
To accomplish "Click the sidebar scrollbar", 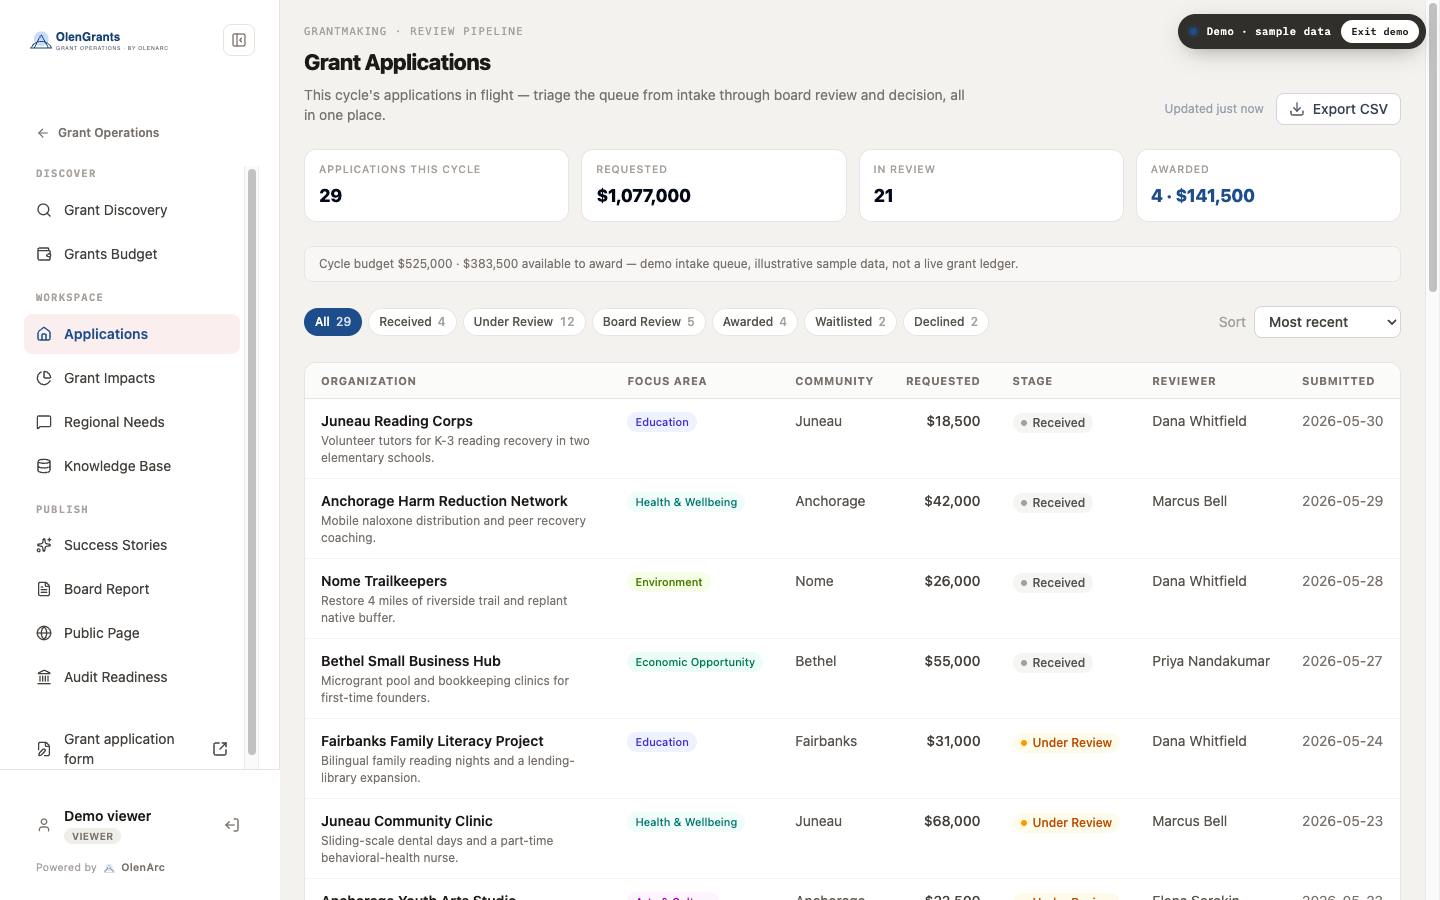I will coord(252,461).
